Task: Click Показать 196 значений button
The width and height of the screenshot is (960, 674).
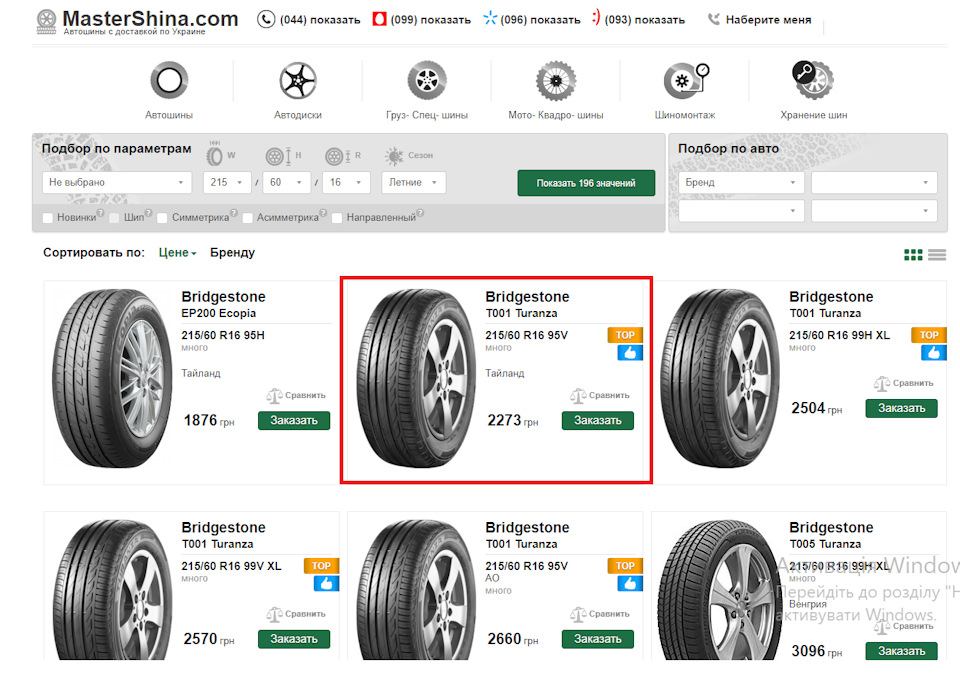Action: (586, 183)
